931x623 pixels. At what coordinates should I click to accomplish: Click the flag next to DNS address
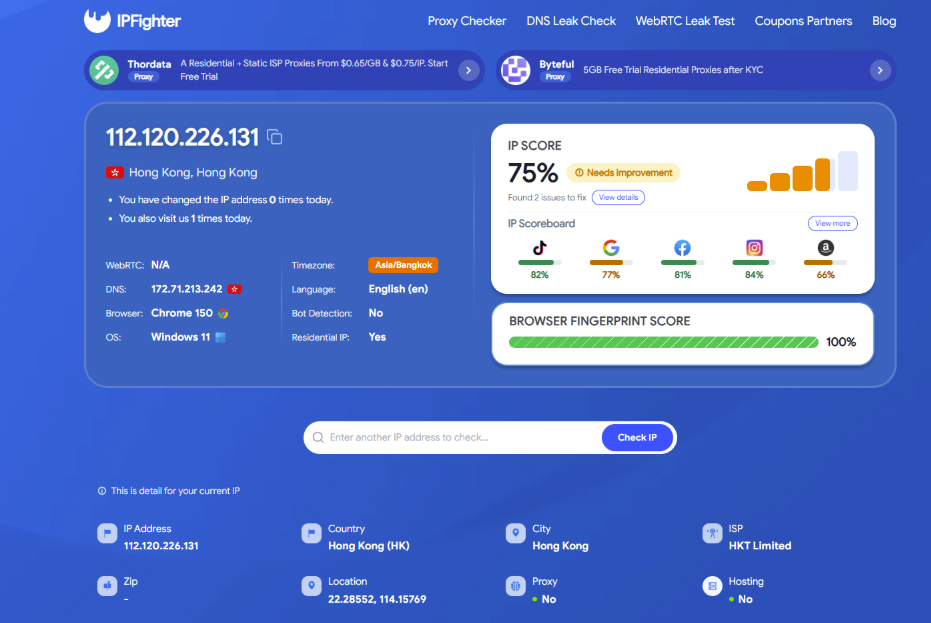[235, 289]
